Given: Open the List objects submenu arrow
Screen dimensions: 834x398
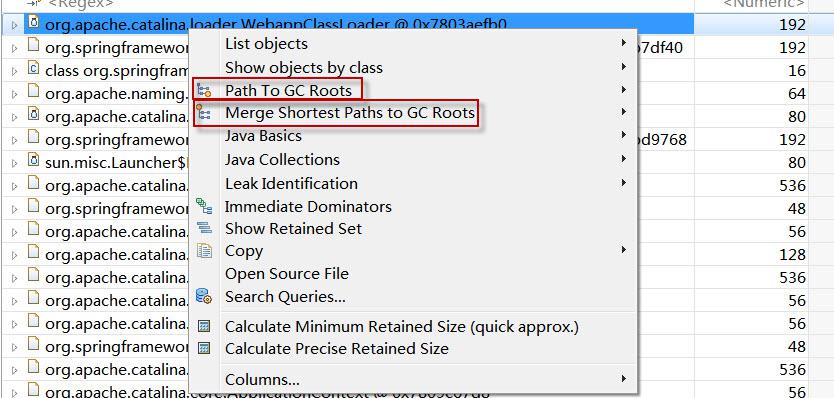Looking at the screenshot, I should (x=623, y=43).
